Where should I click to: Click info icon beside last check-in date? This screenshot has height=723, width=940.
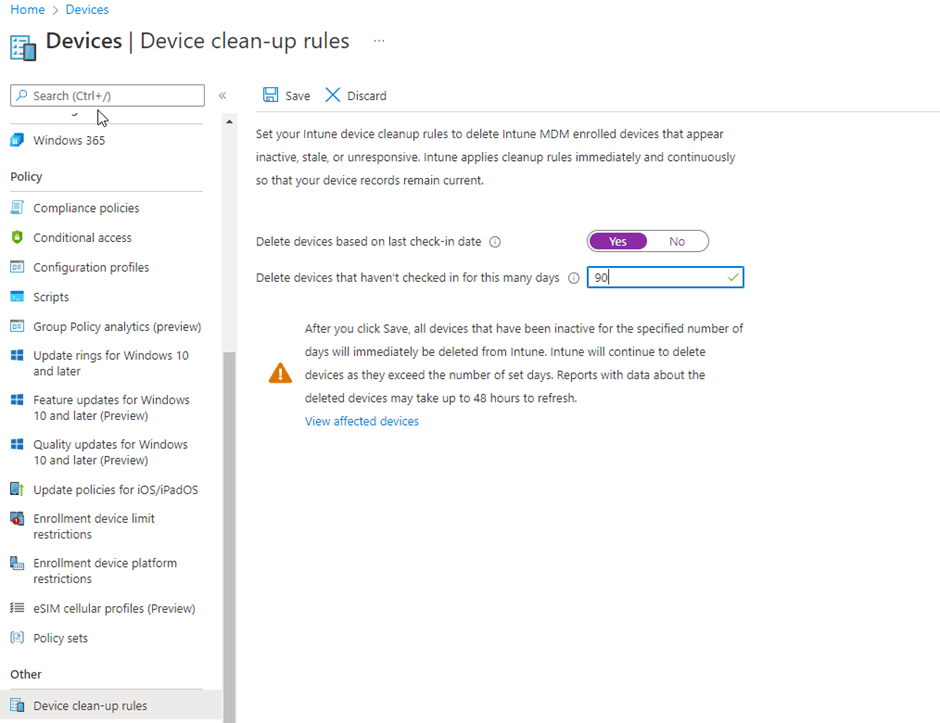tap(495, 242)
